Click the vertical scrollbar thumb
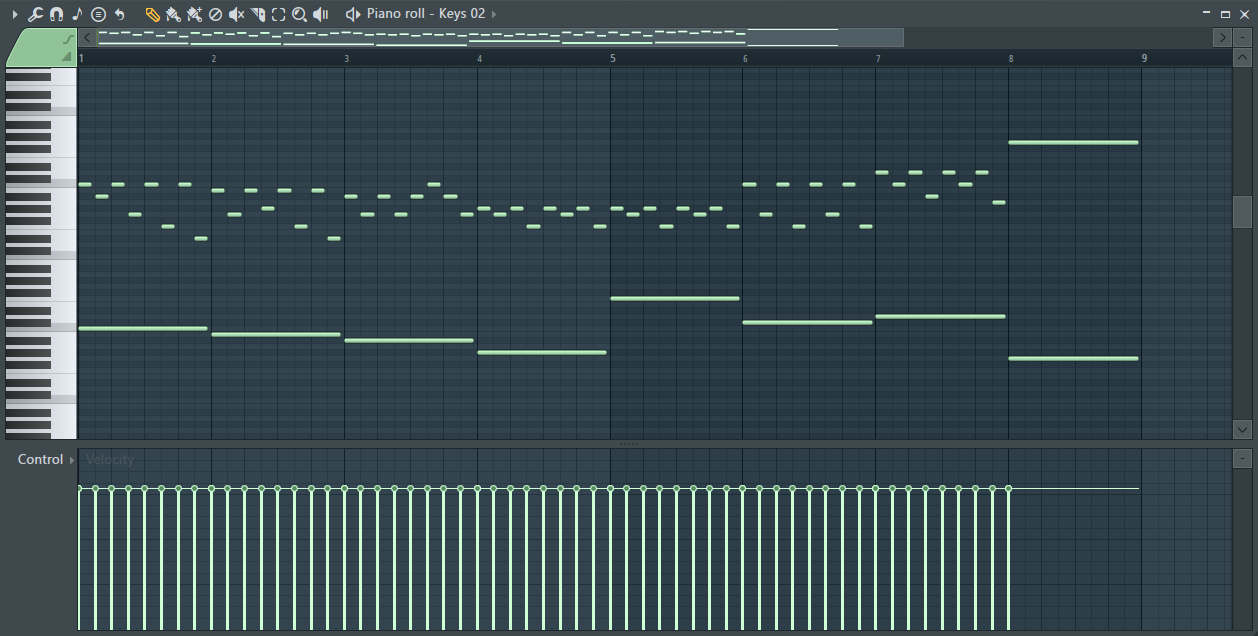The width and height of the screenshot is (1258, 636). [1242, 211]
